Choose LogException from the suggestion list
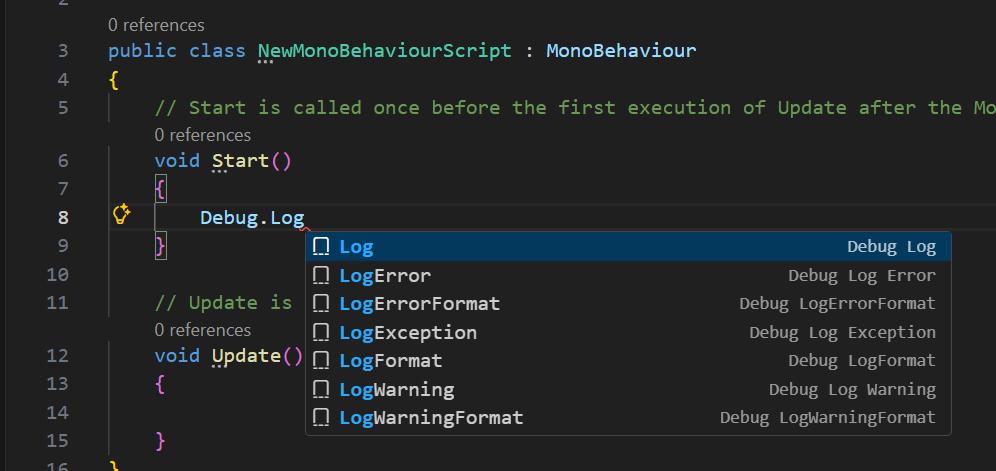 point(408,332)
